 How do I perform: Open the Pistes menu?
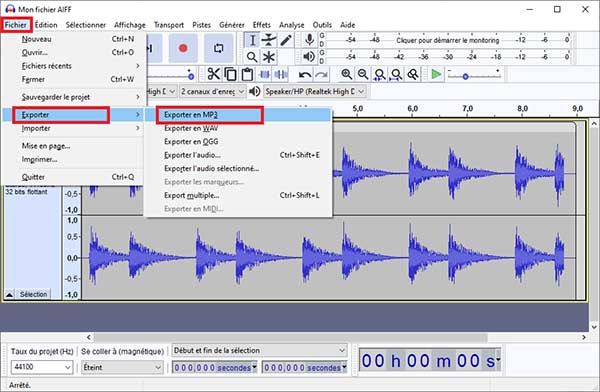point(201,25)
